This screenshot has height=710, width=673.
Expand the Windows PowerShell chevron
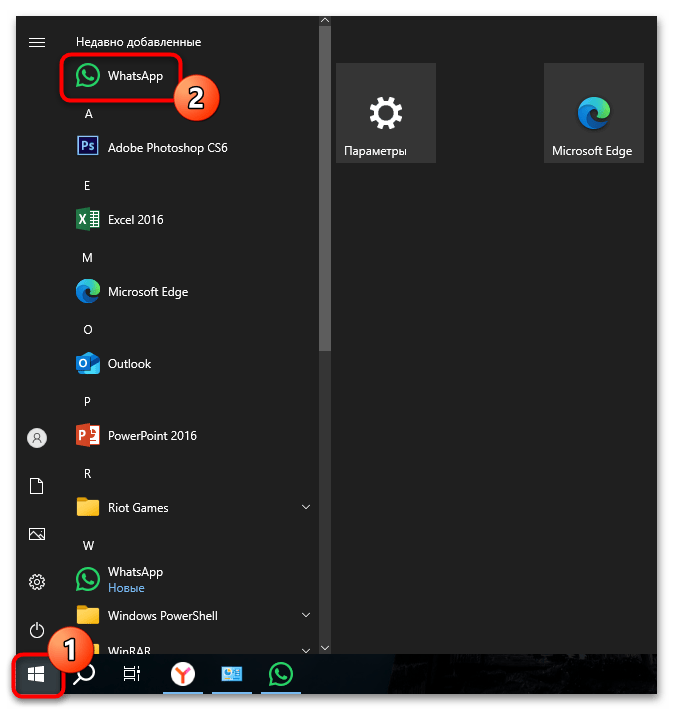pyautogui.click(x=306, y=615)
